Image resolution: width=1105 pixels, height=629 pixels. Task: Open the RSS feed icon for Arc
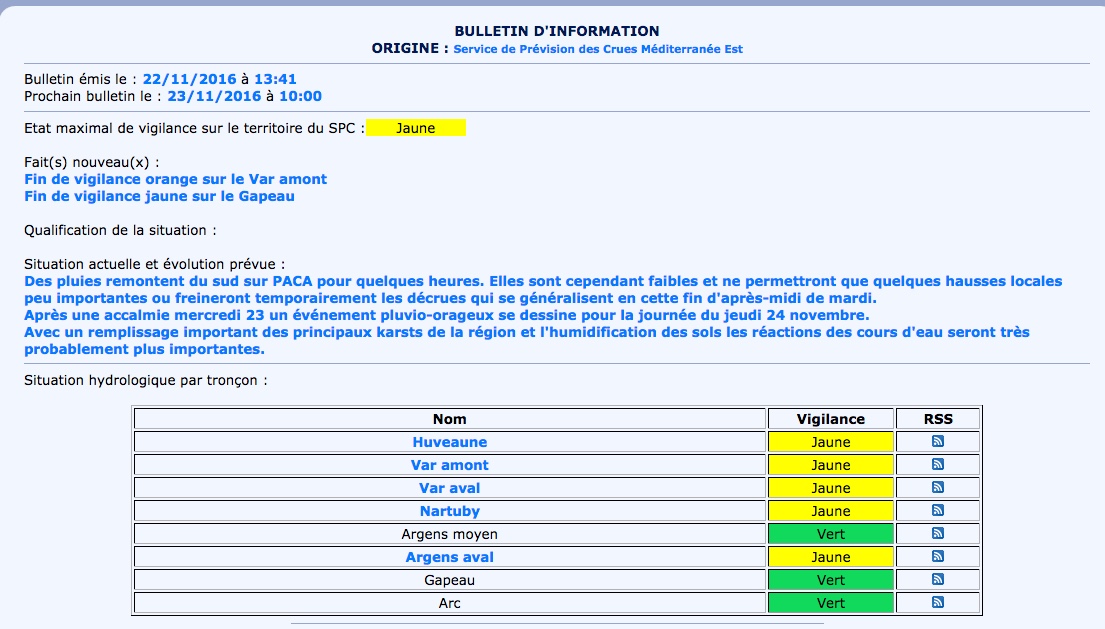(937, 603)
